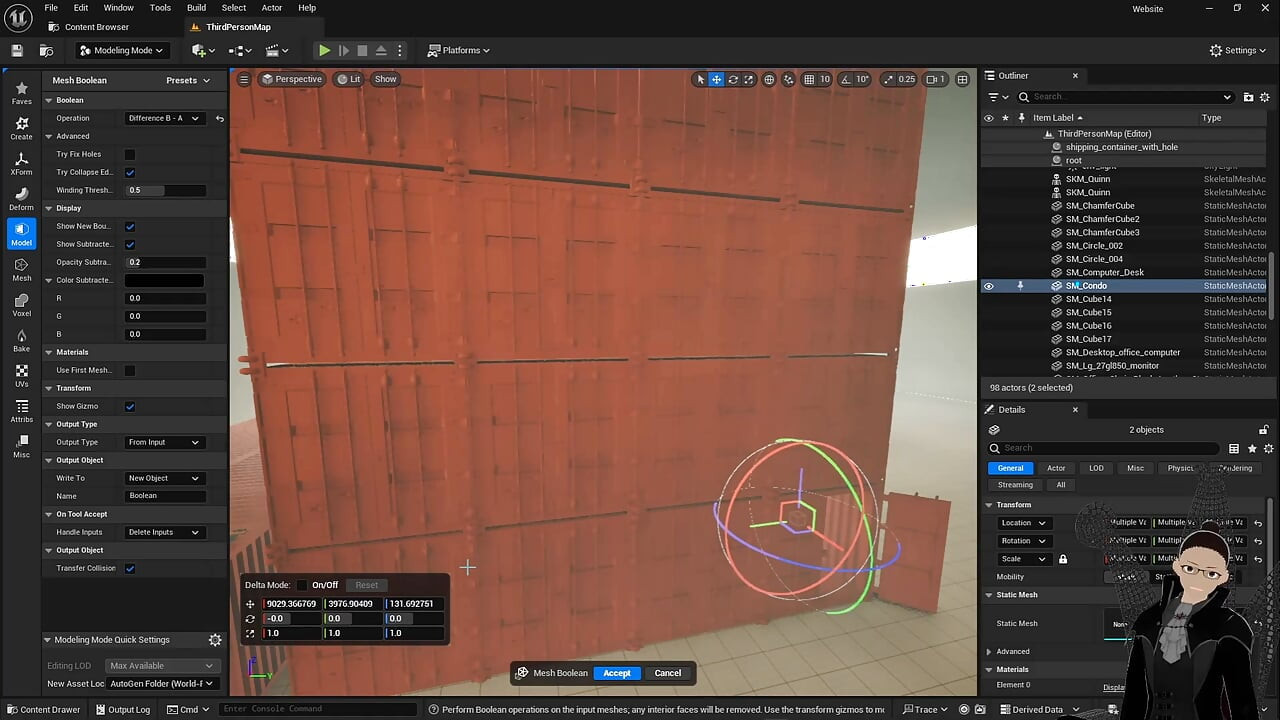Open Modeling Mode Quick Settings gear

tap(214, 640)
